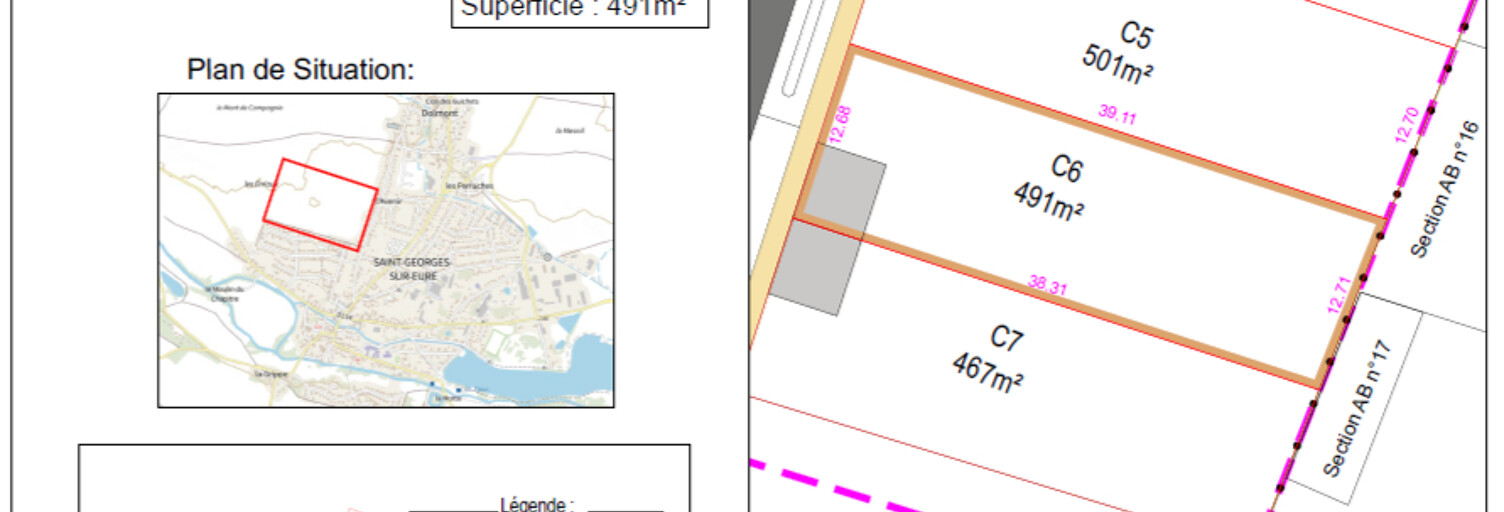Select SAINT-GEORGES-SUR-EURE label on the map

click(x=412, y=268)
